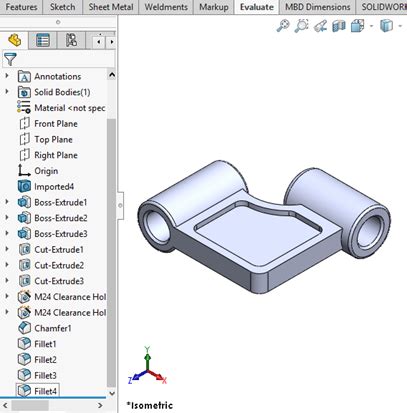Click the manager tabs left arrow
Screen dimensions: 407x413
click(99, 42)
